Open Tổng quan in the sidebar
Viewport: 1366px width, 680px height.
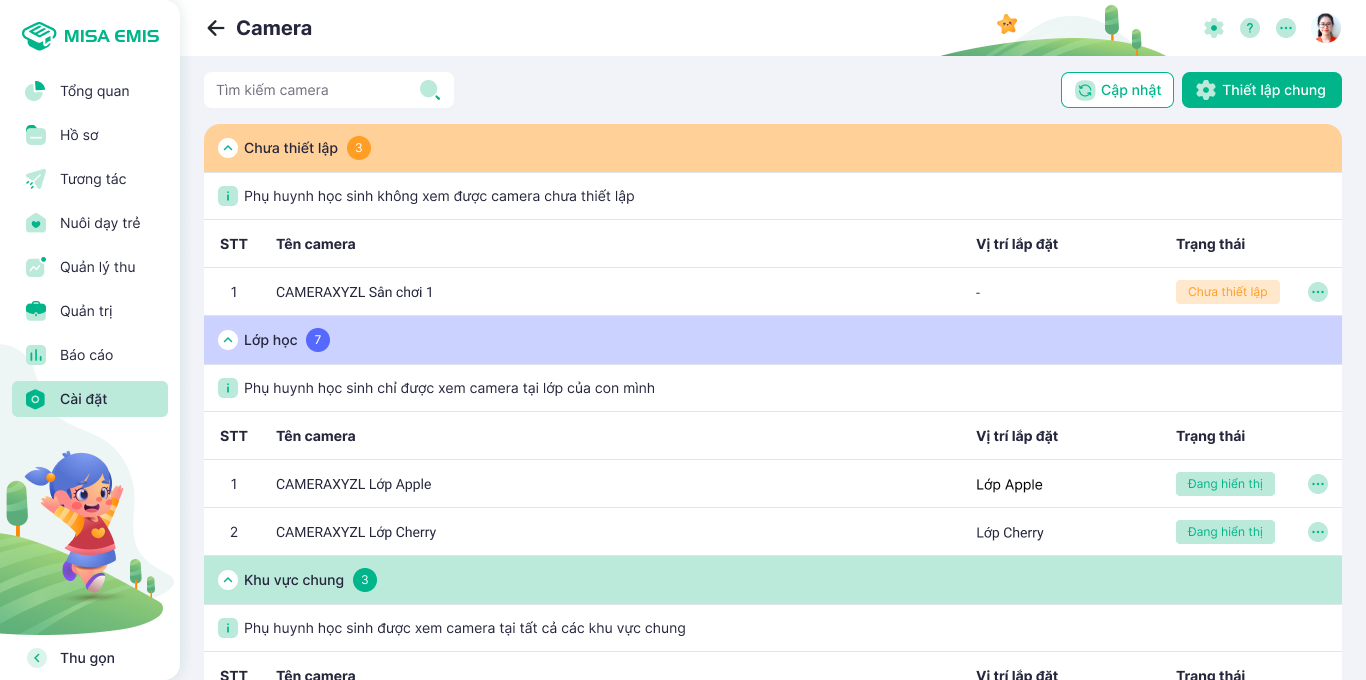coord(93,91)
